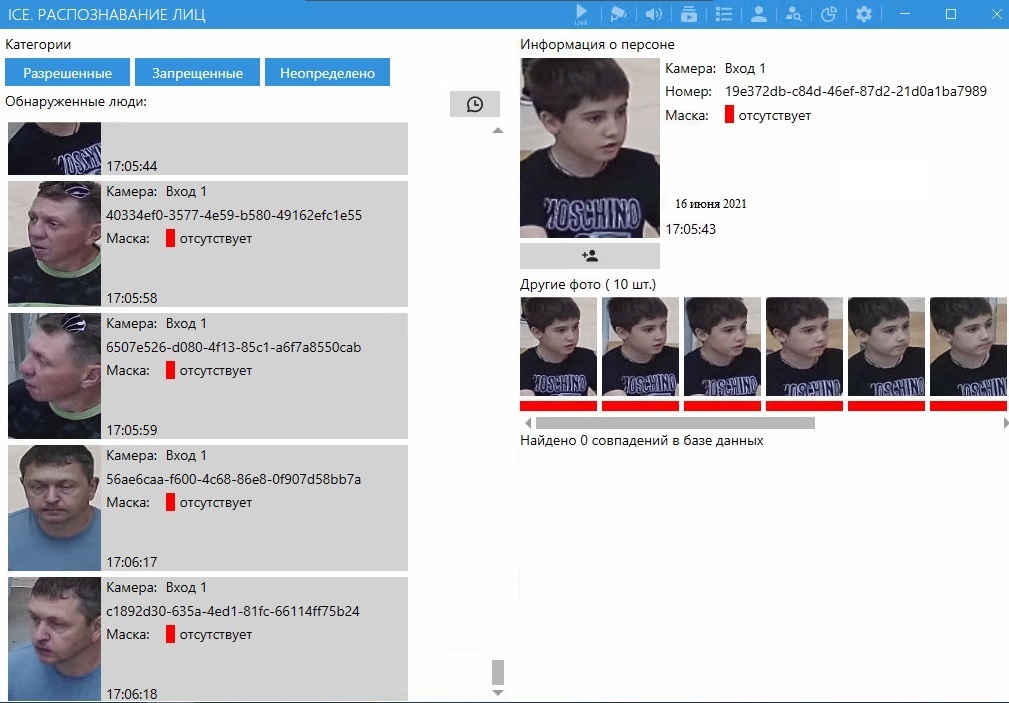
Task: Click the time 17:05:43 in the person info
Action: [690, 229]
